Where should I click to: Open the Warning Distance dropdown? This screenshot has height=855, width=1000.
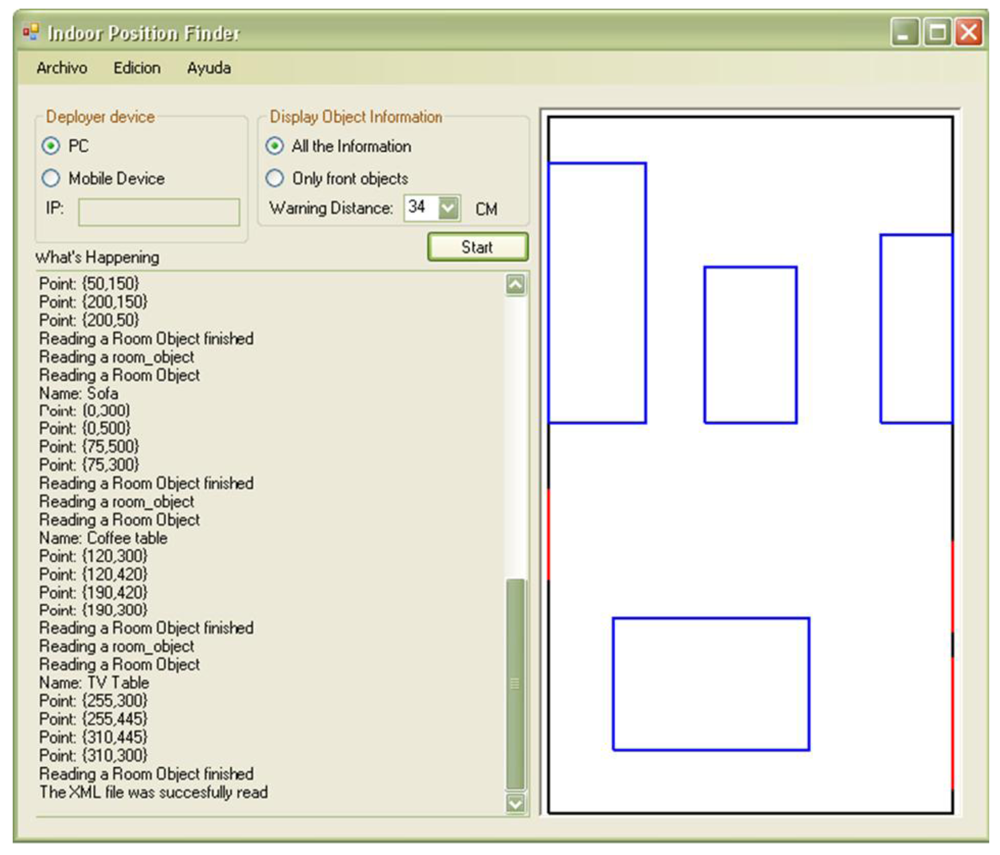point(448,208)
